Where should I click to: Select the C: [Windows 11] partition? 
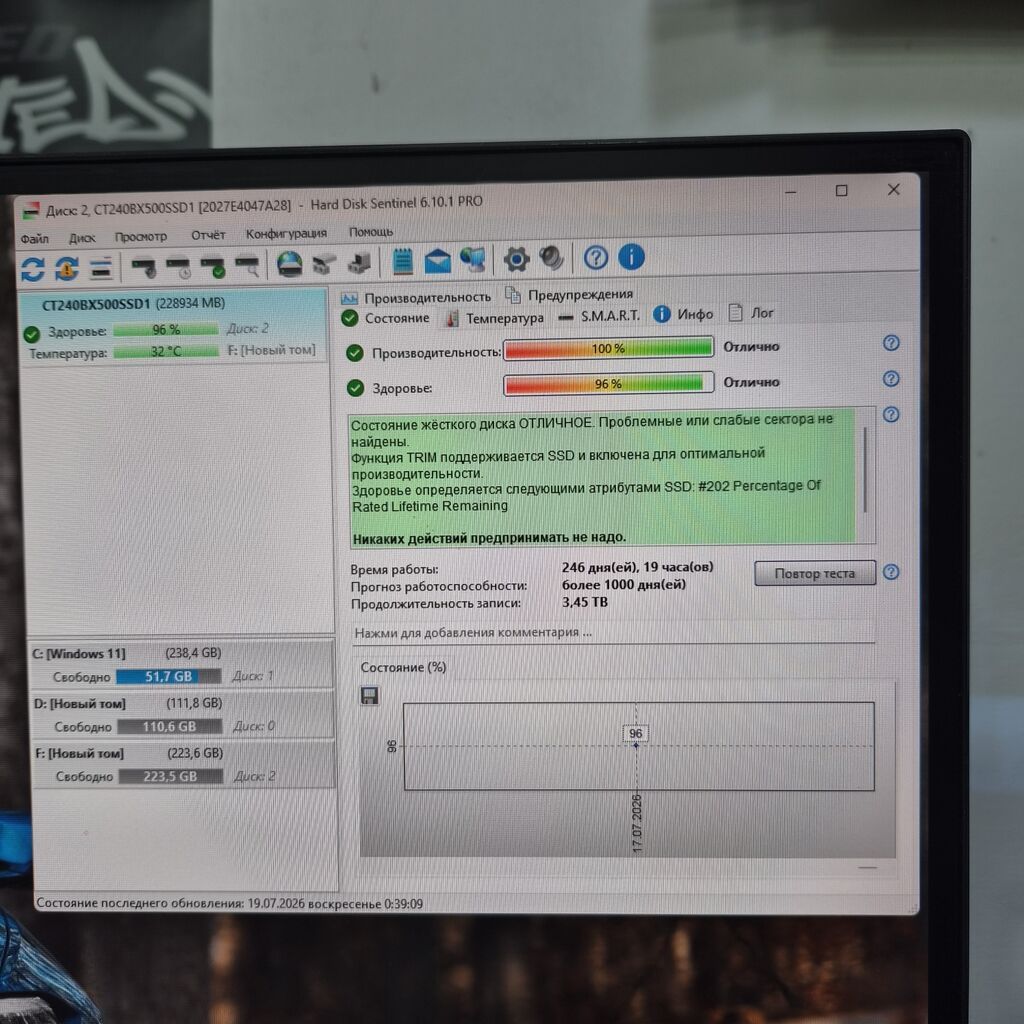click(182, 664)
